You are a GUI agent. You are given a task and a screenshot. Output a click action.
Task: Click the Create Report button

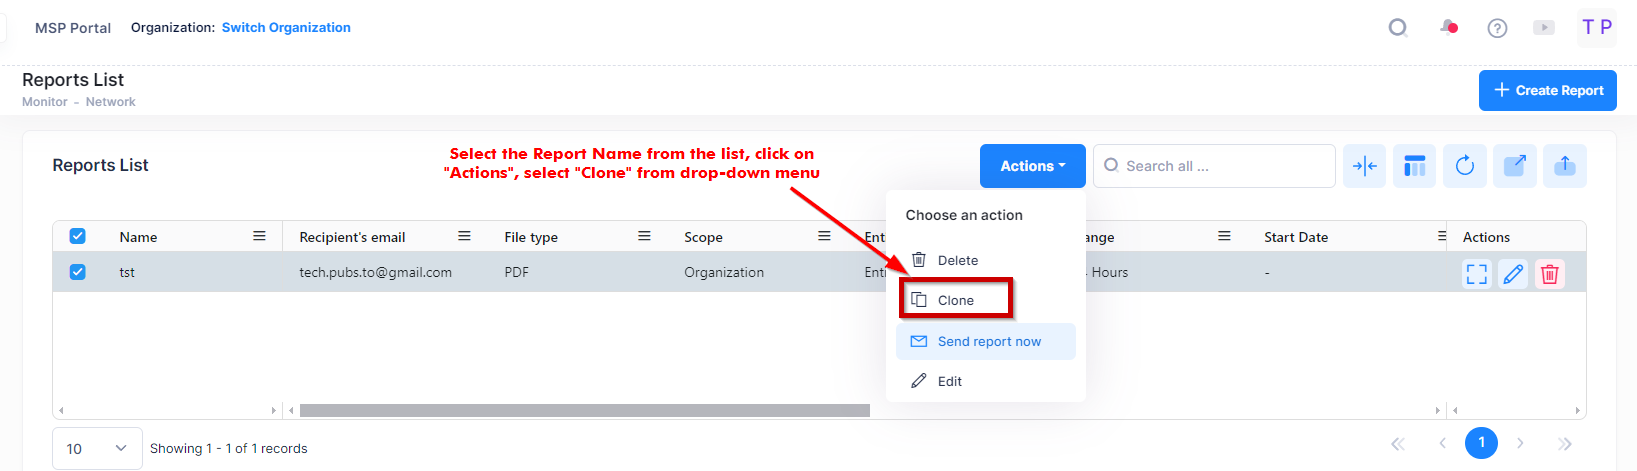[1547, 90]
